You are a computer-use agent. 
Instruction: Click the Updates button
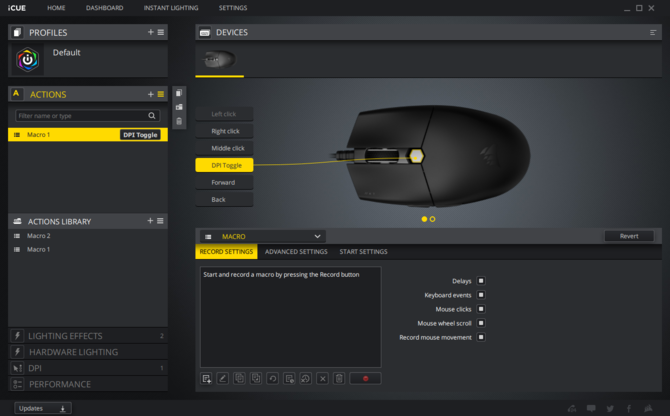43,408
